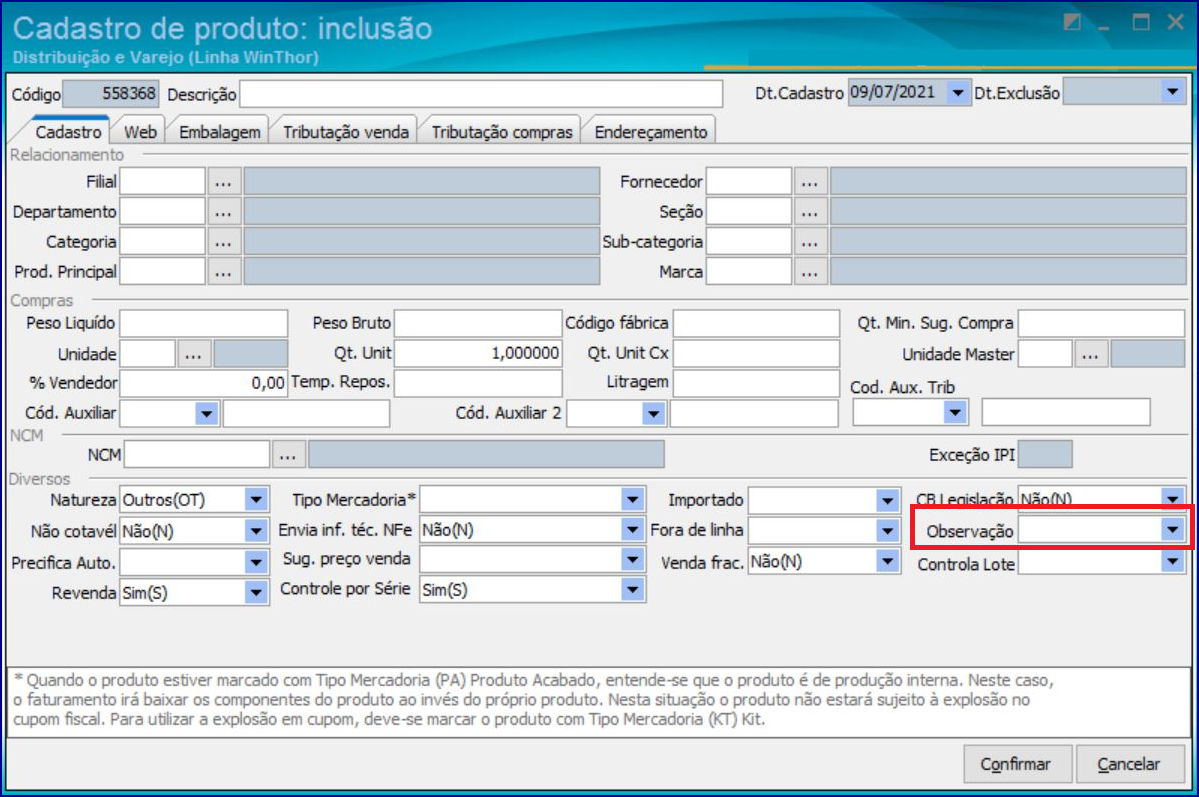Open Seção lookup ellipsis button
The height and width of the screenshot is (797, 1199).
pyautogui.click(x=811, y=212)
